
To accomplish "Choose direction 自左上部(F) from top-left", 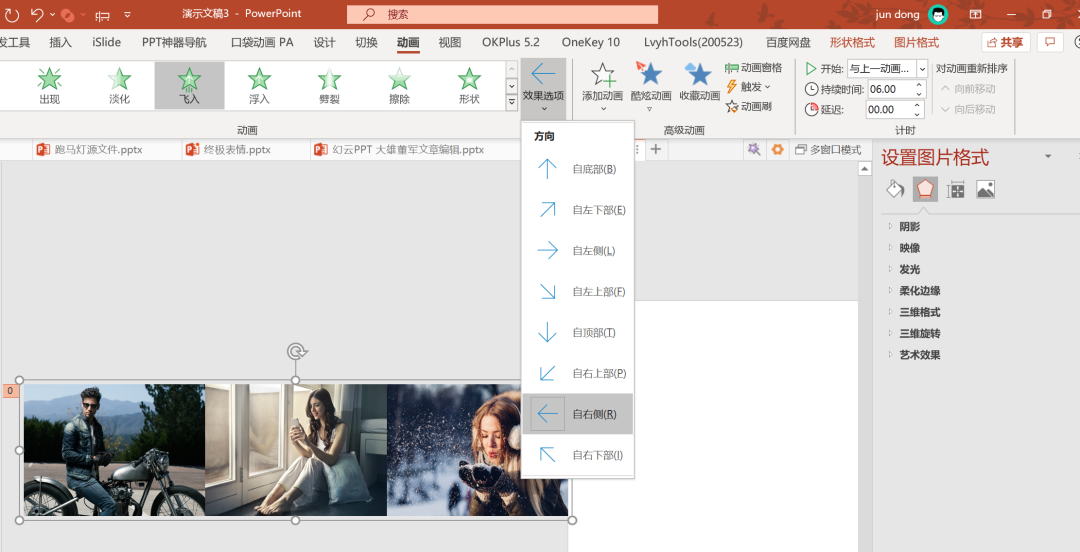I will coord(577,292).
